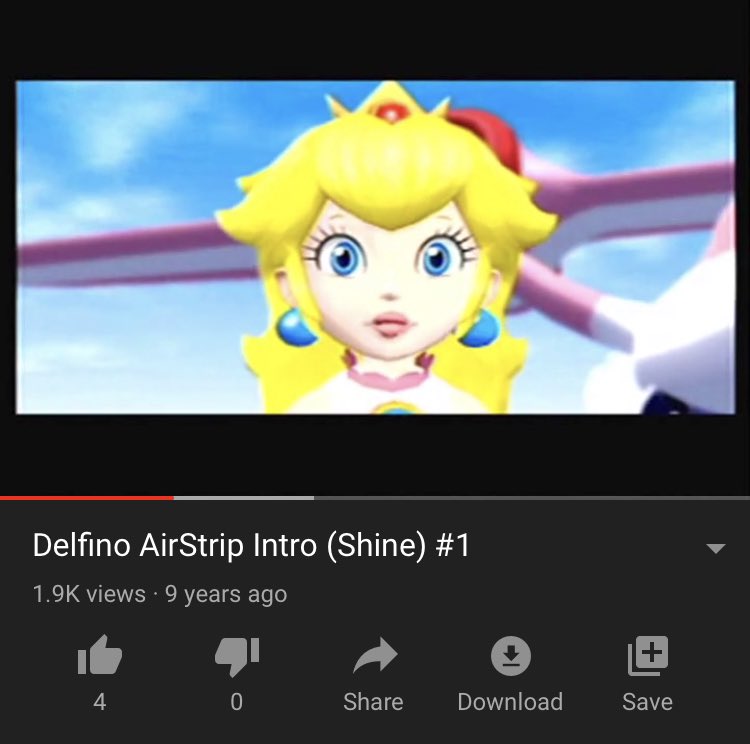
Task: Seek within the red played part of progress bar
Action: [x=87, y=498]
